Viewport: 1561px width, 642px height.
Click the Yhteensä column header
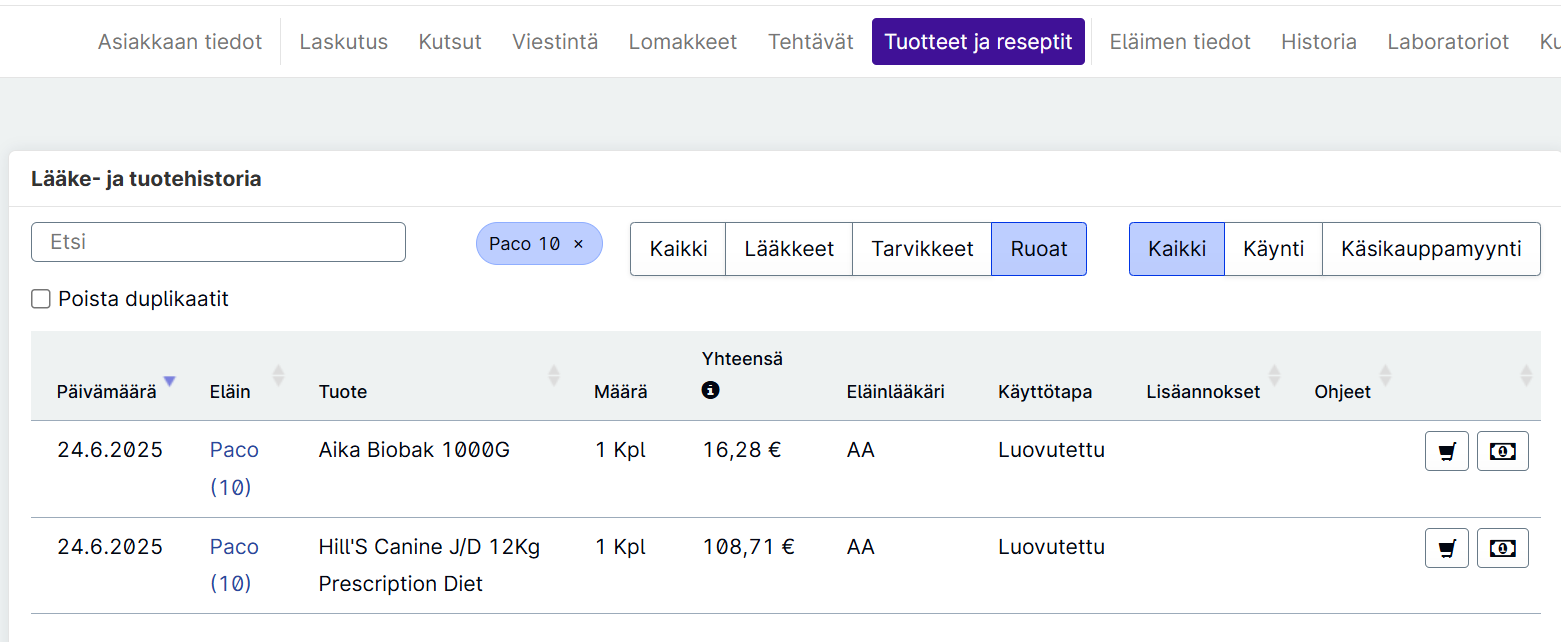pyautogui.click(x=742, y=358)
